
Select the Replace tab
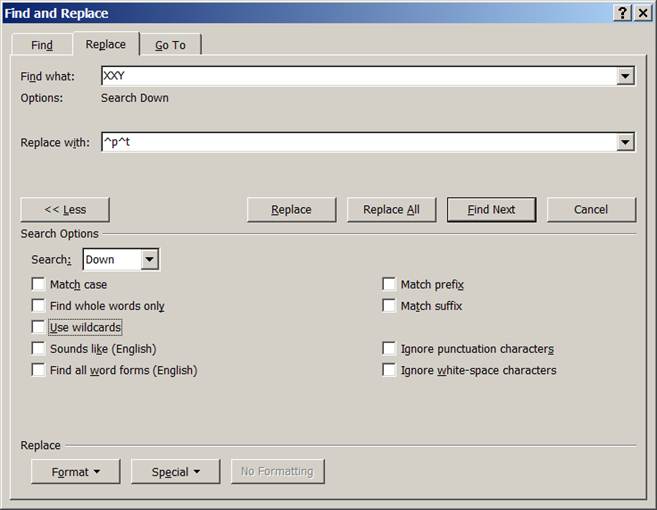(106, 44)
